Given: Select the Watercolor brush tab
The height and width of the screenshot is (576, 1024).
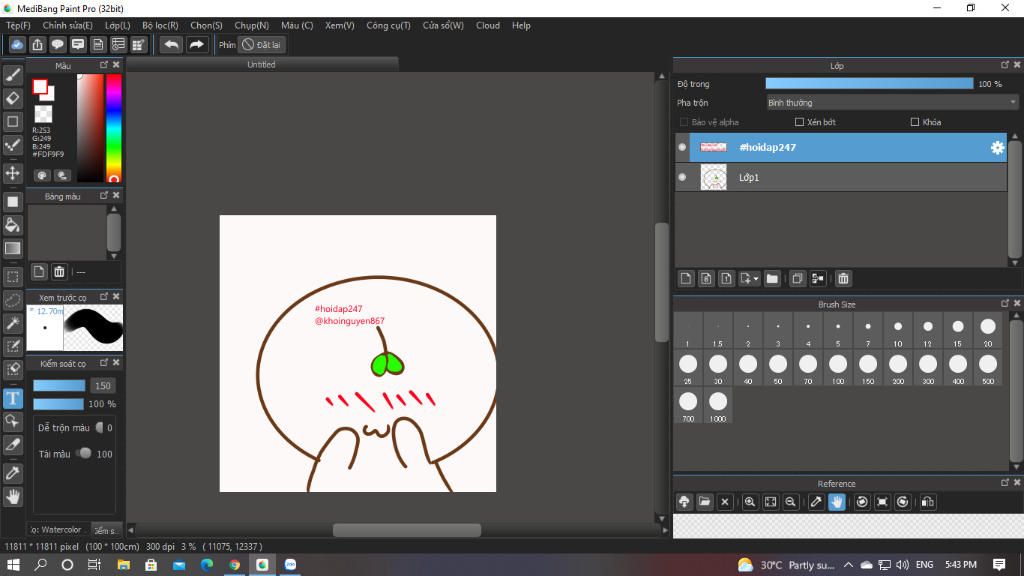Looking at the screenshot, I should (57, 530).
